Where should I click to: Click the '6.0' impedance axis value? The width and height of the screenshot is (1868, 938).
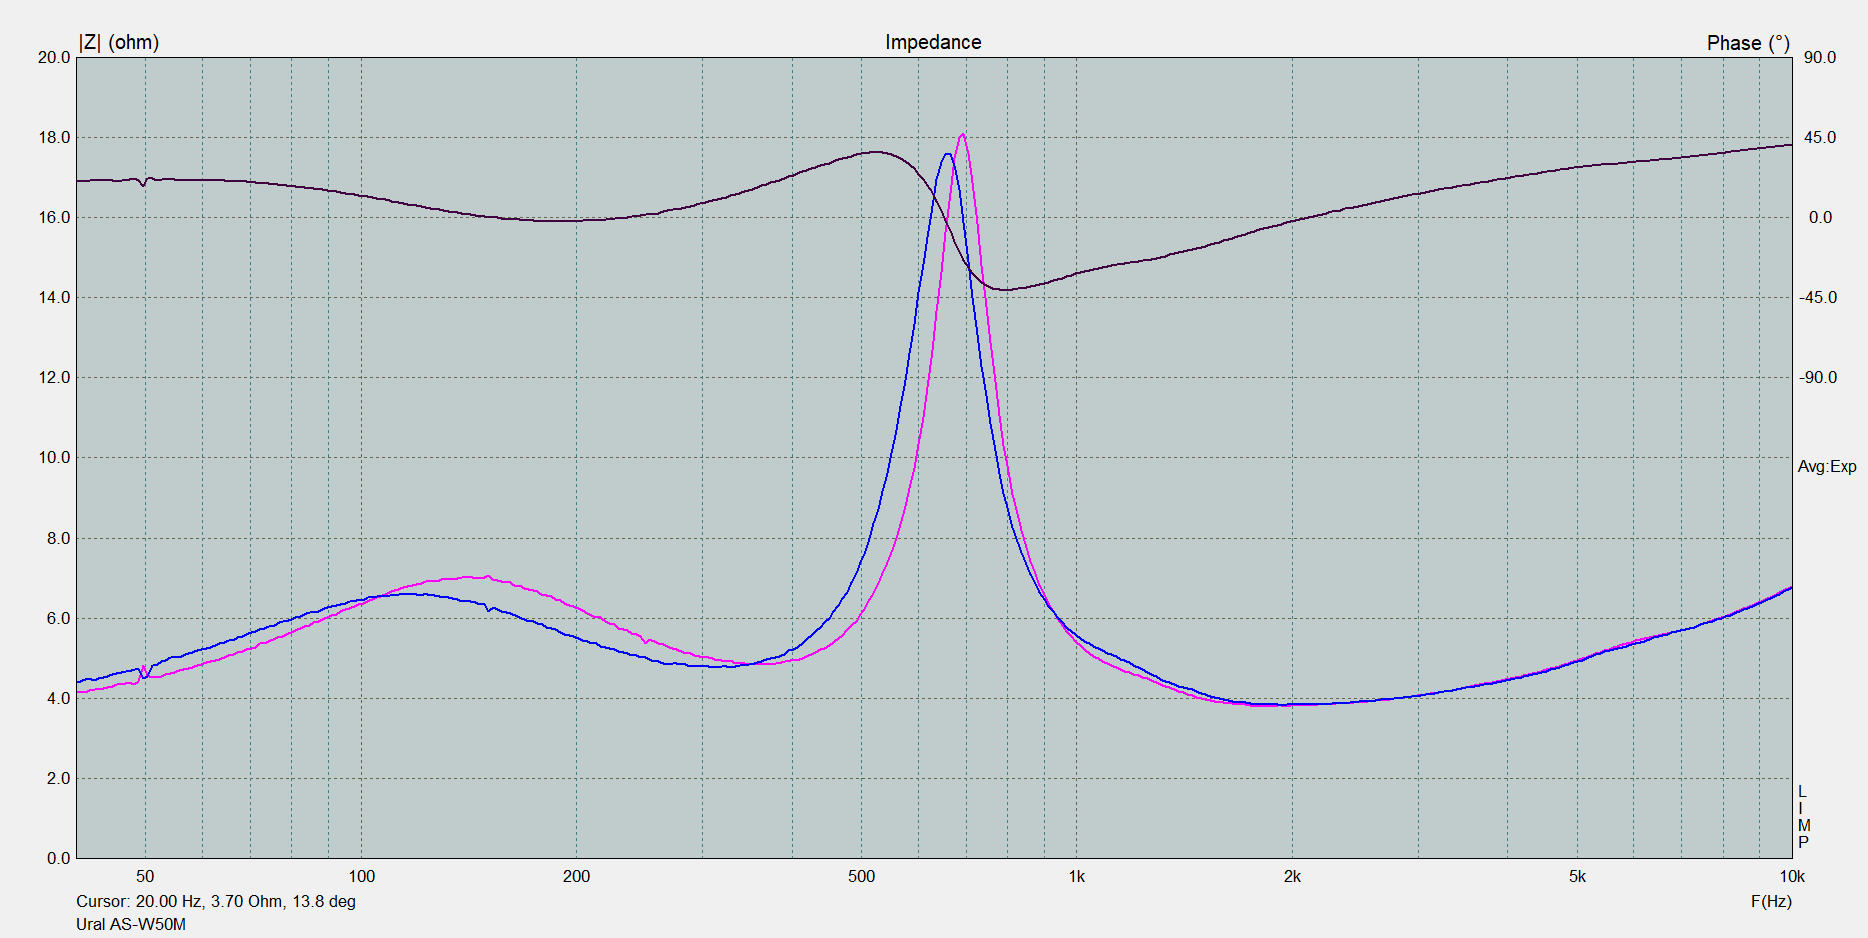tap(58, 618)
